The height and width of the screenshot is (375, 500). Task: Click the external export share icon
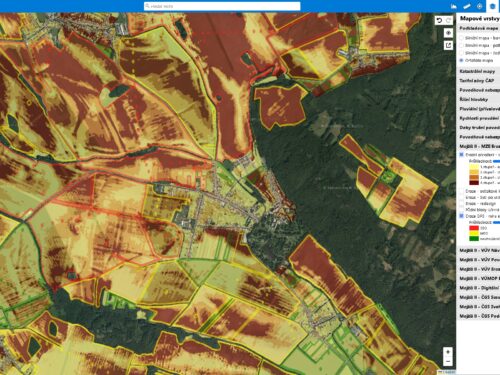pyautogui.click(x=448, y=45)
